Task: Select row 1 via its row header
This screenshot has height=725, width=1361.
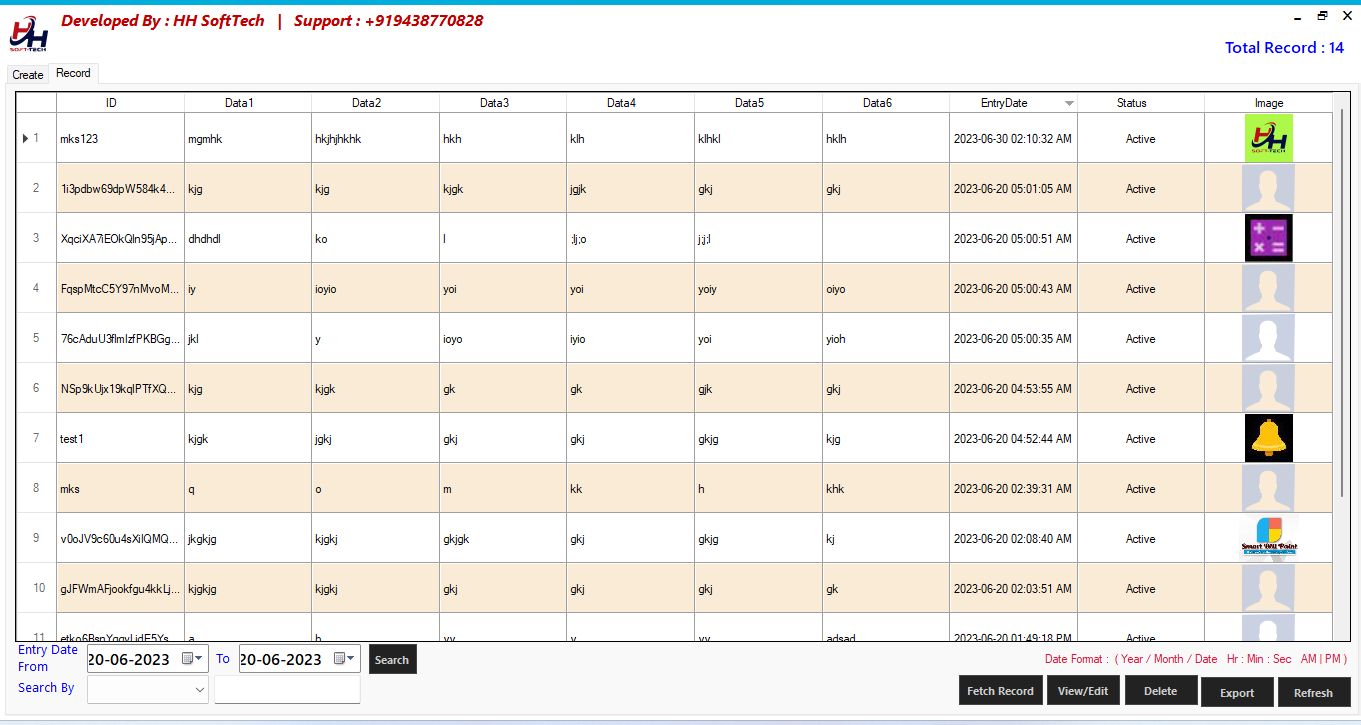Action: (36, 138)
